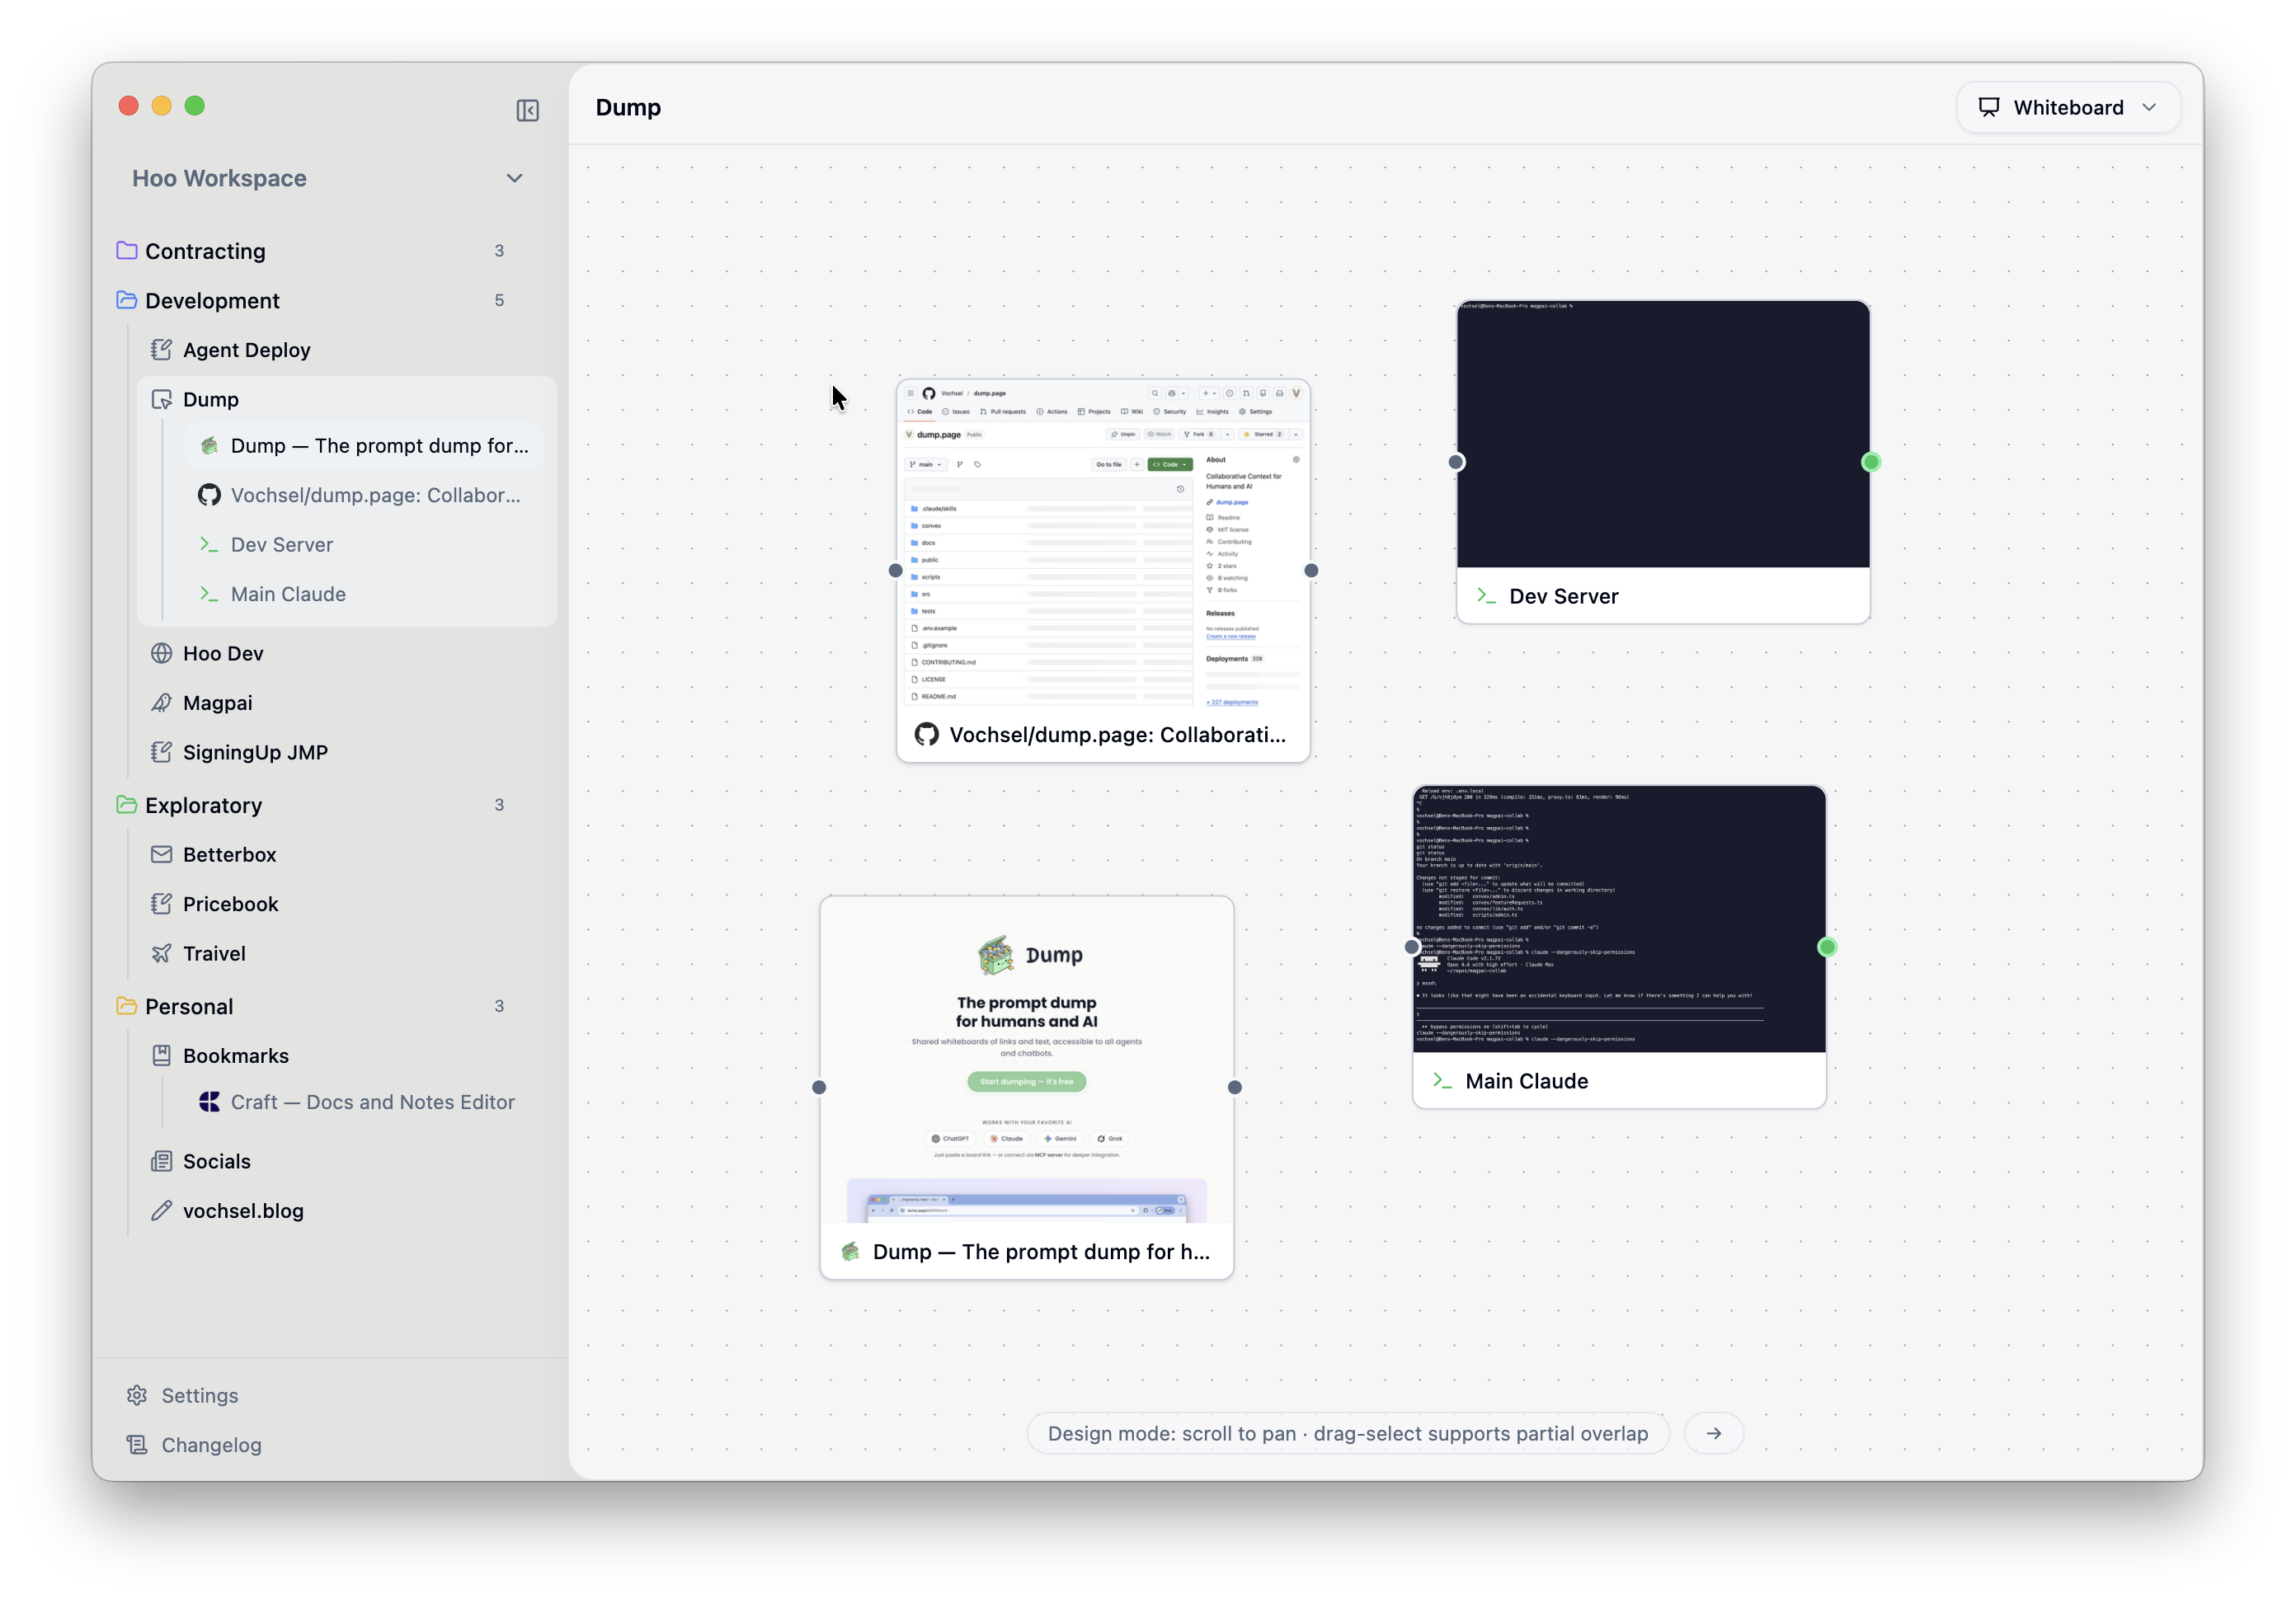Image resolution: width=2296 pixels, height=1603 pixels.
Task: Click the Contracting folder icon
Action: click(127, 250)
